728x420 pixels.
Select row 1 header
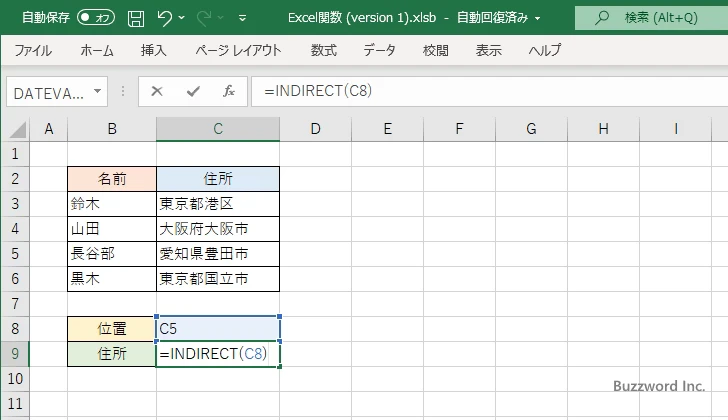click(x=15, y=154)
